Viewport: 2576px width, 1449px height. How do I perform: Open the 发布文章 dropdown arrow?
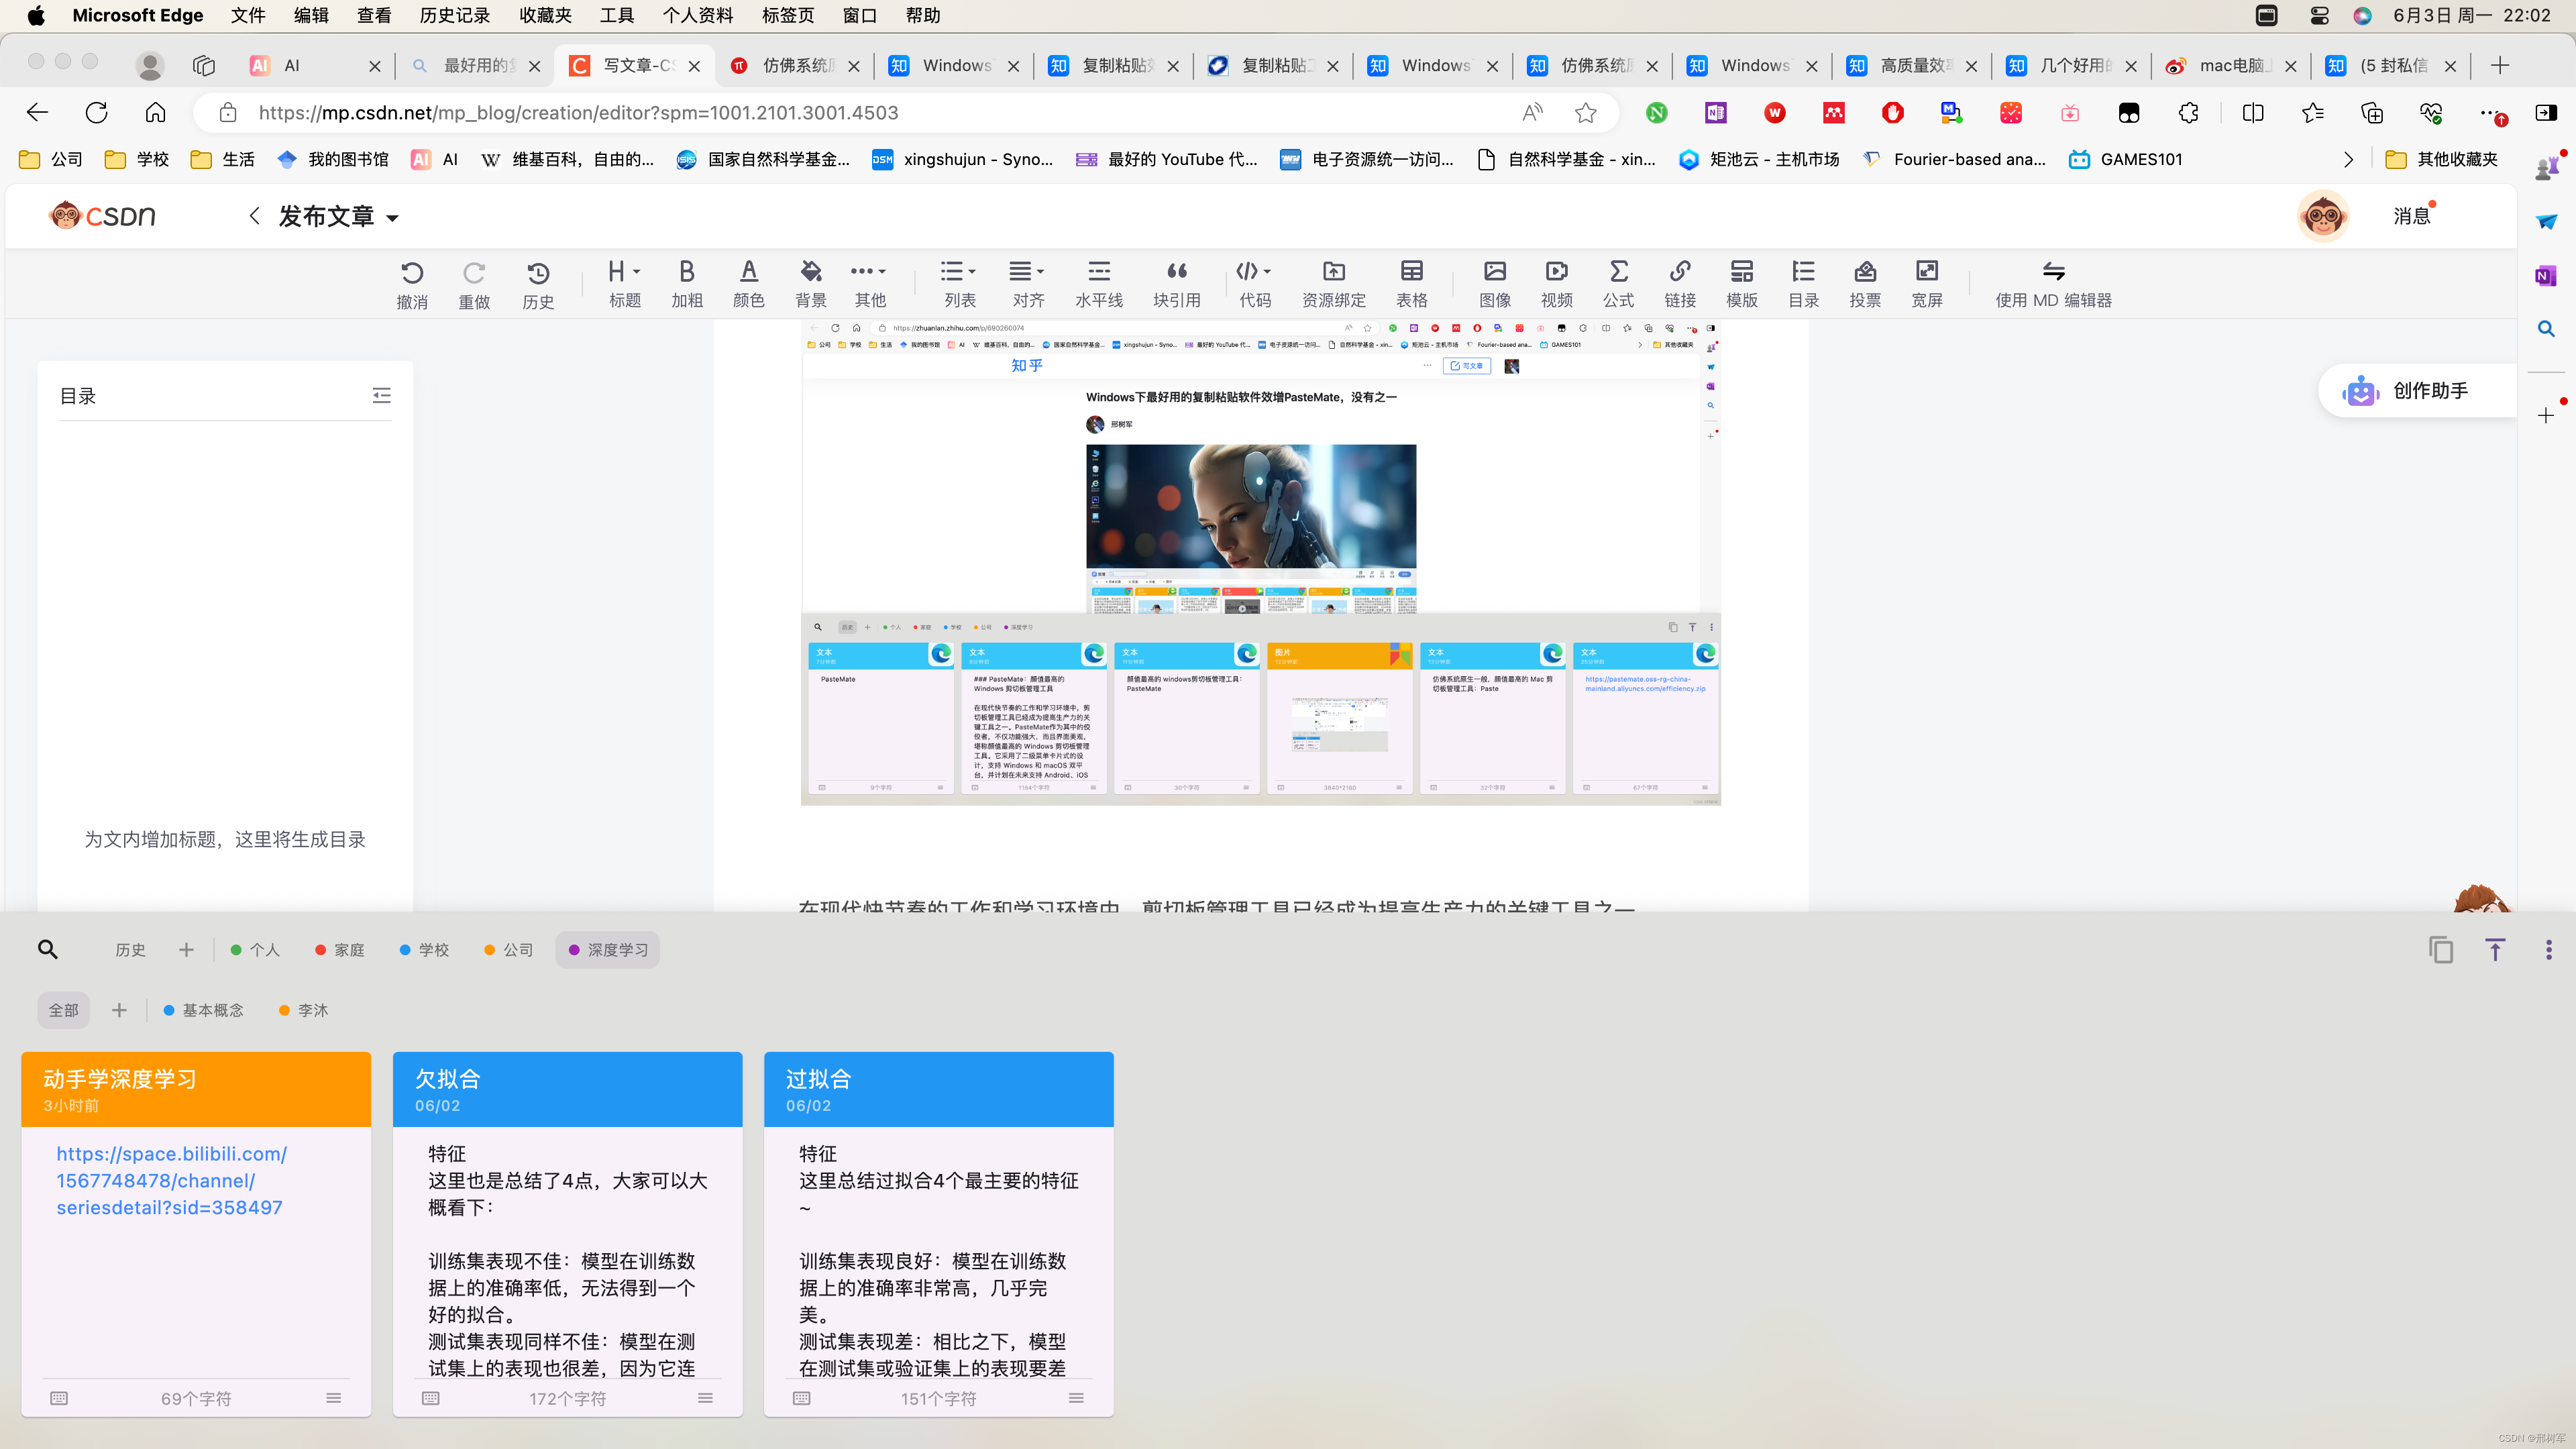(393, 218)
